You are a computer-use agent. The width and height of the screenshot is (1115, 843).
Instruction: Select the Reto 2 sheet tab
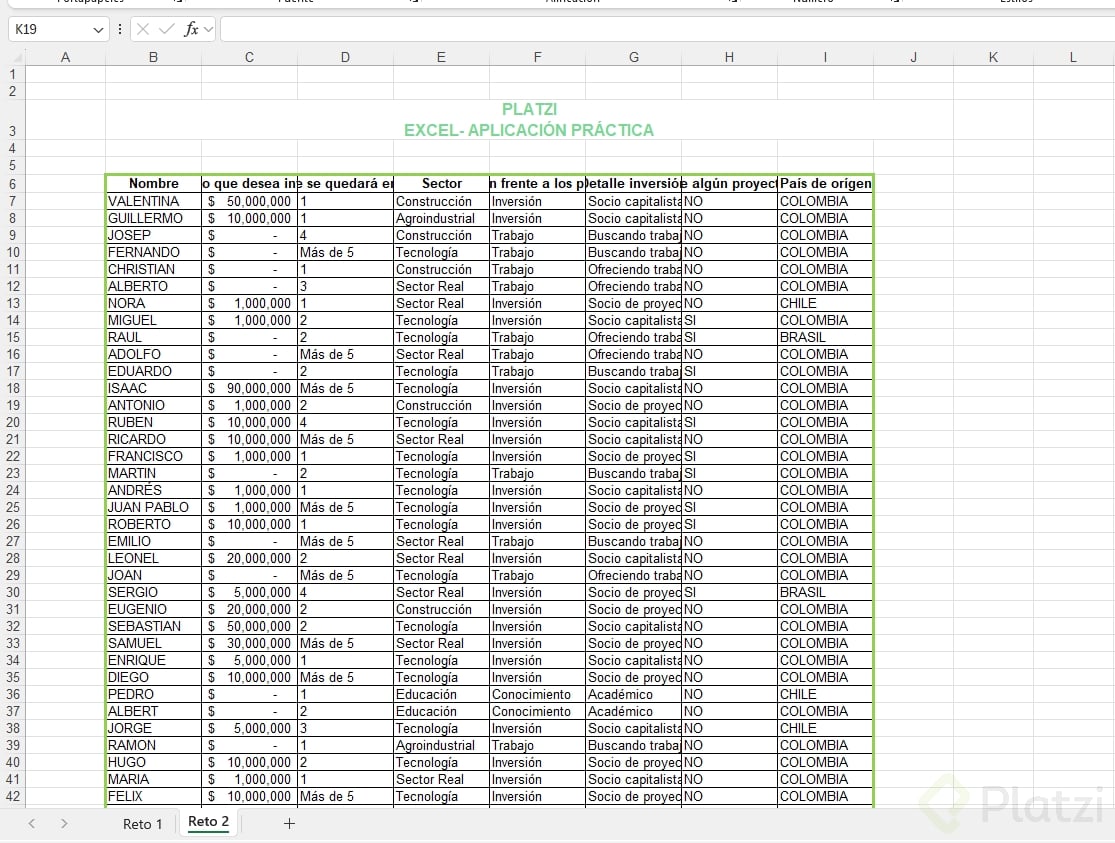(x=208, y=822)
